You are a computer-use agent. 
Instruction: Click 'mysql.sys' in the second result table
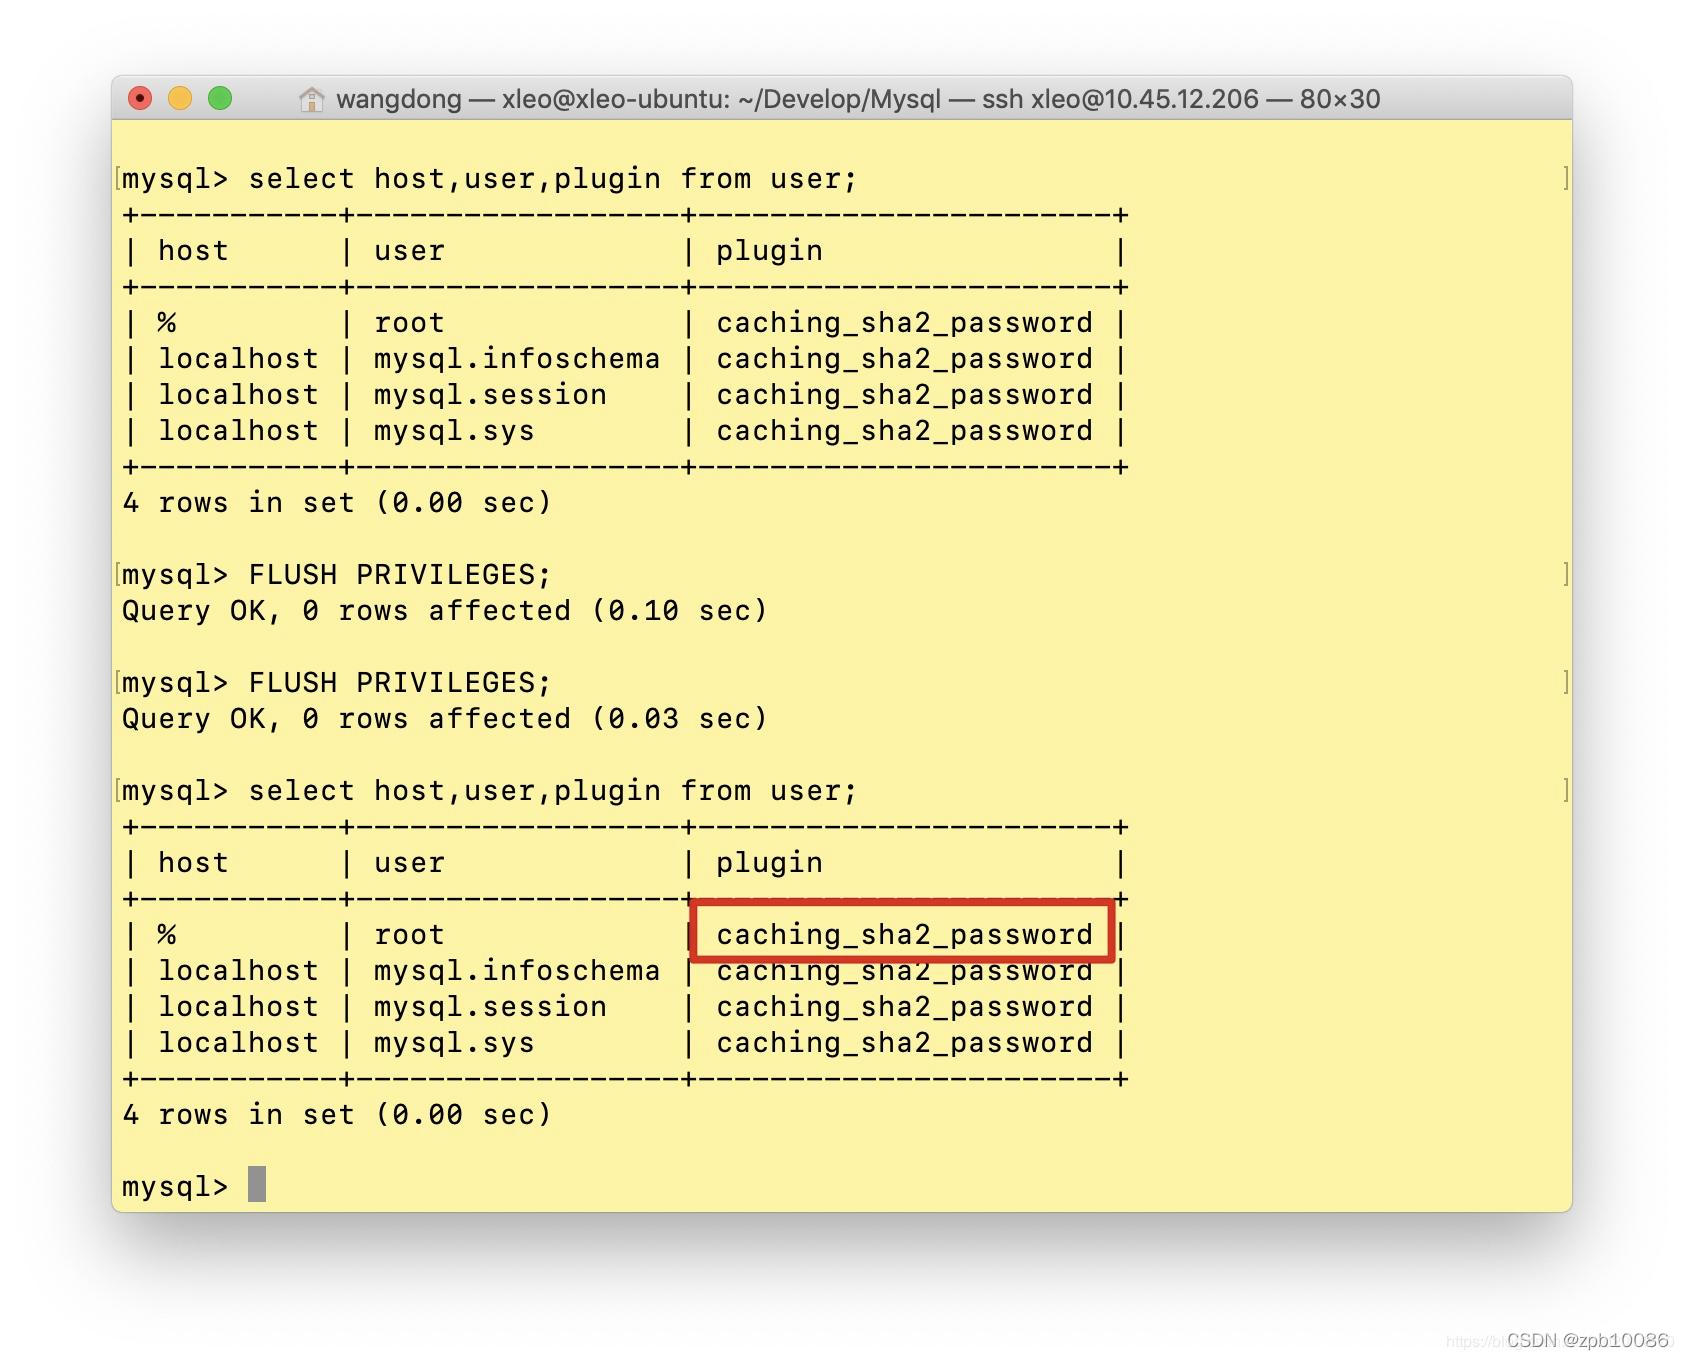(x=454, y=1043)
